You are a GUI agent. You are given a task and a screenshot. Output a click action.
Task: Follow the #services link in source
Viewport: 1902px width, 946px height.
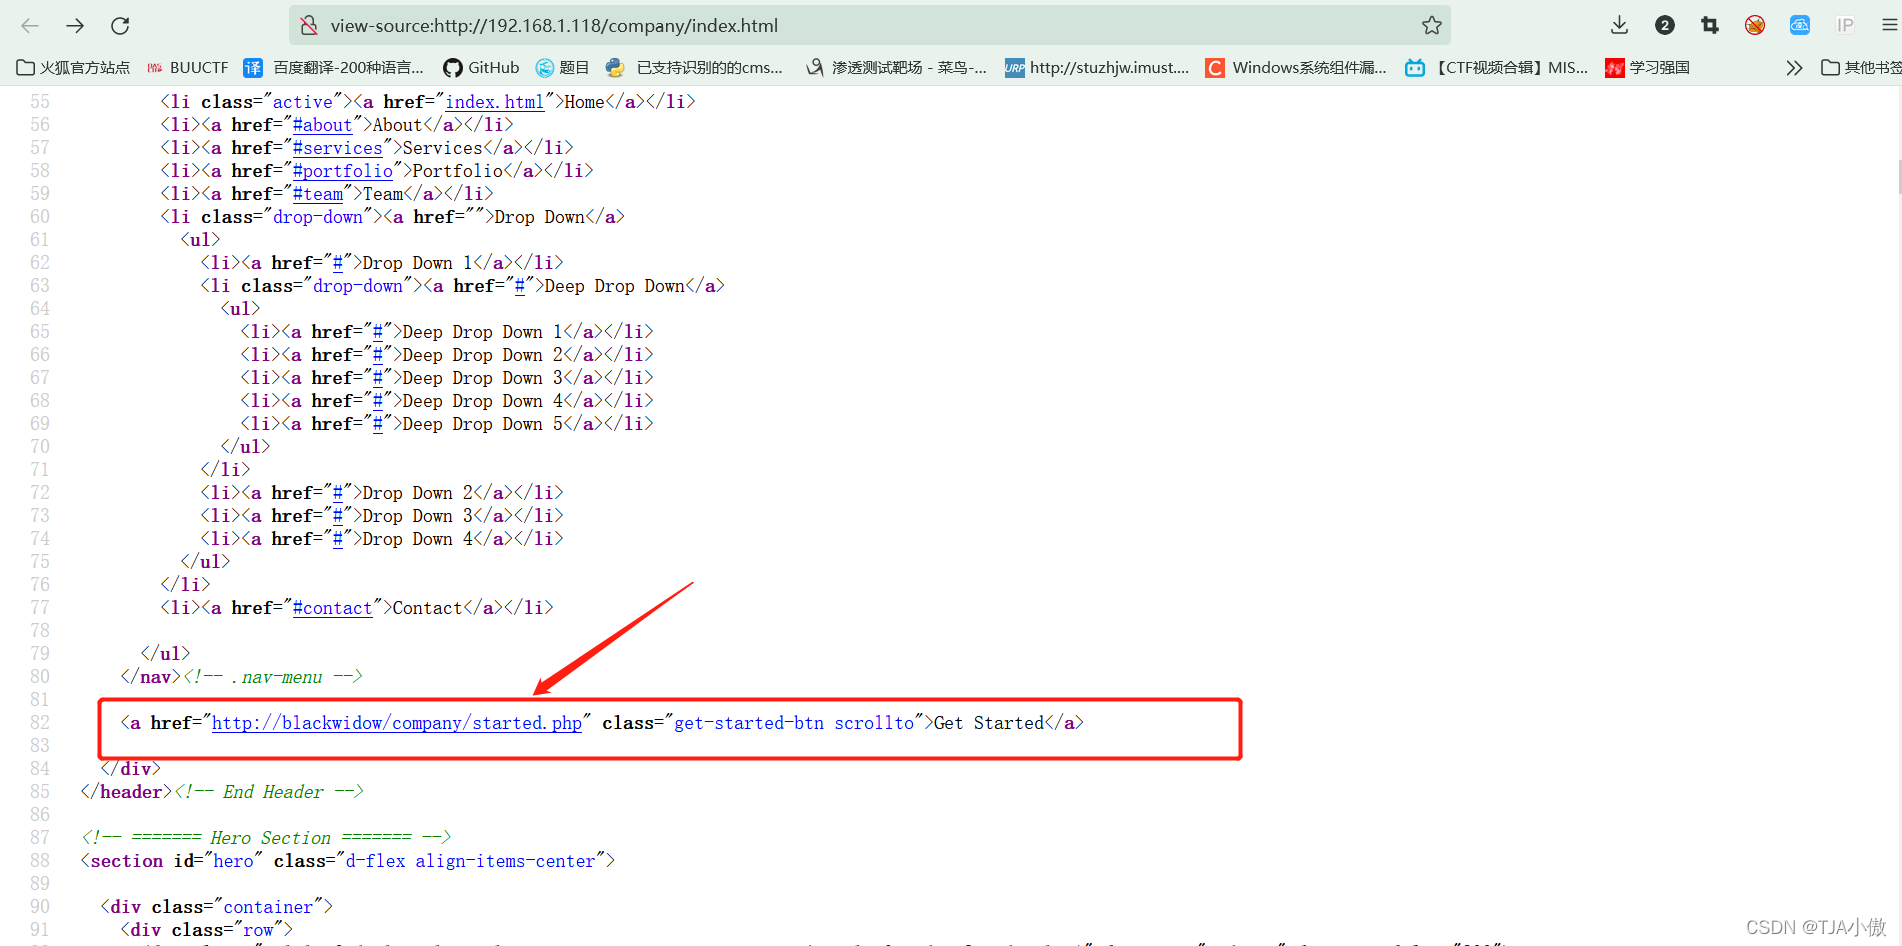[337, 148]
